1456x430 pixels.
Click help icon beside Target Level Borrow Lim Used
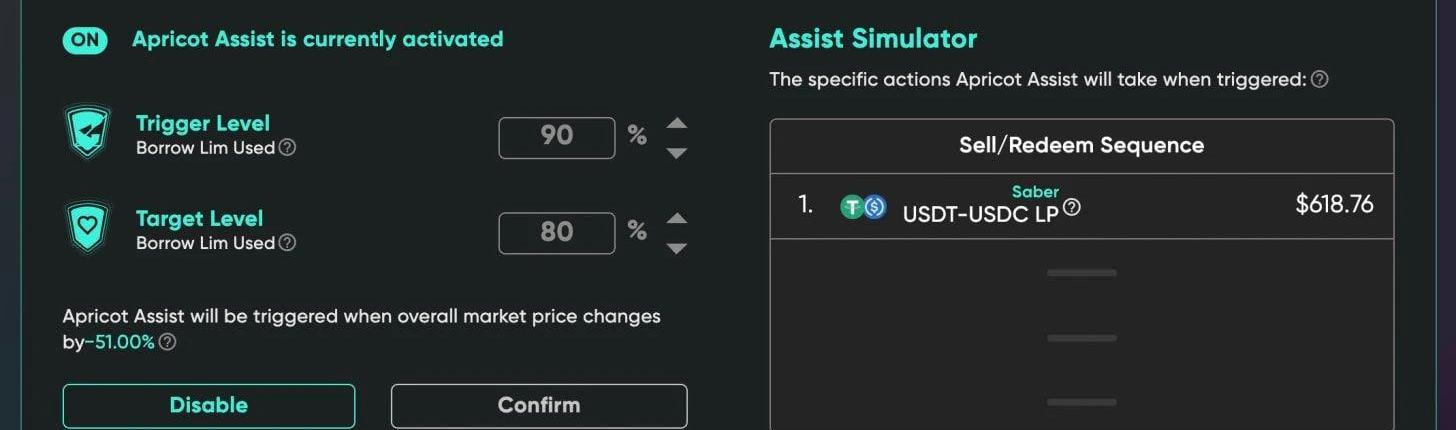click(287, 242)
